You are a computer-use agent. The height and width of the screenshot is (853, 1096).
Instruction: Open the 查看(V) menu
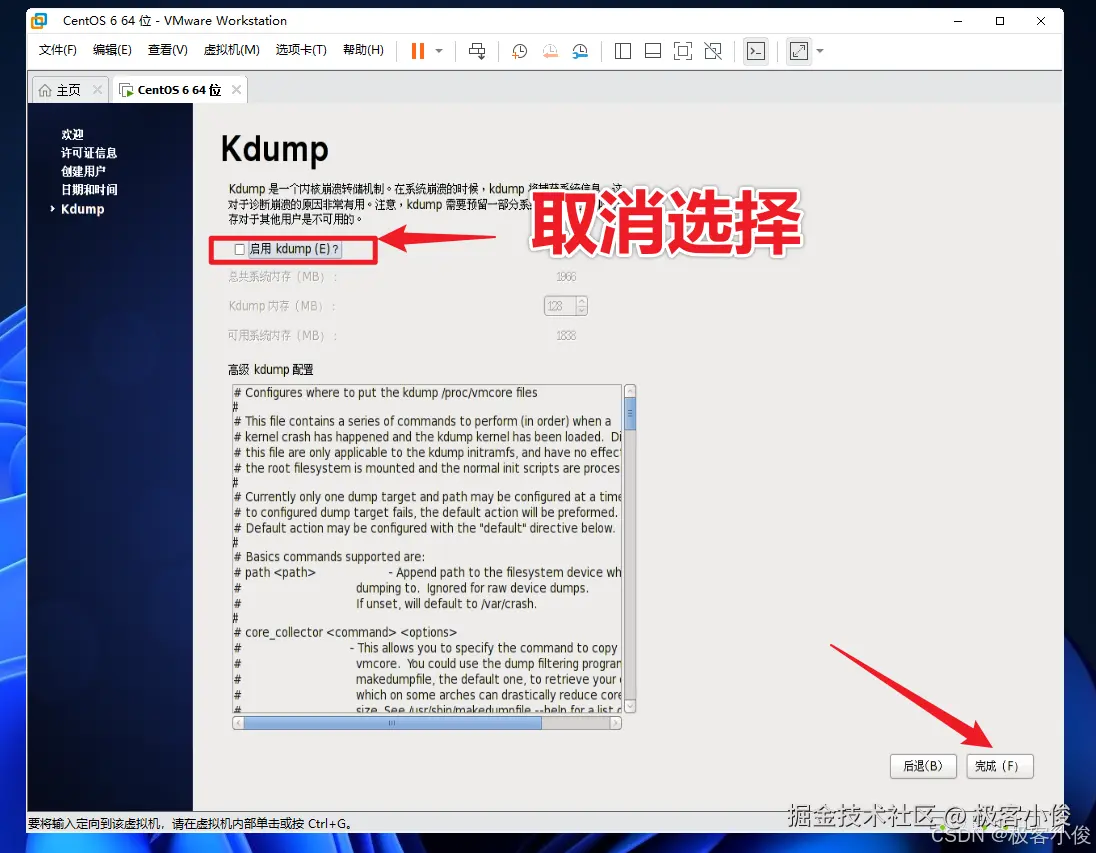[168, 50]
